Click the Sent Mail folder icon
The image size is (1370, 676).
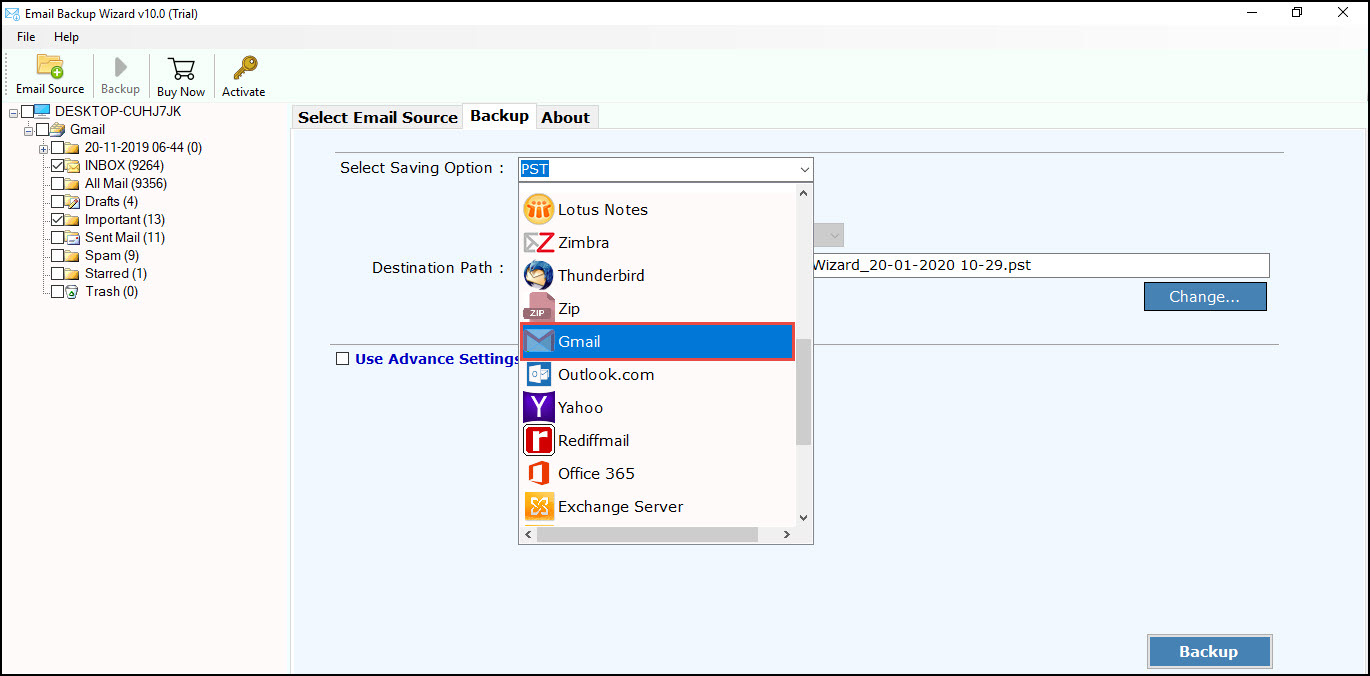click(x=73, y=237)
